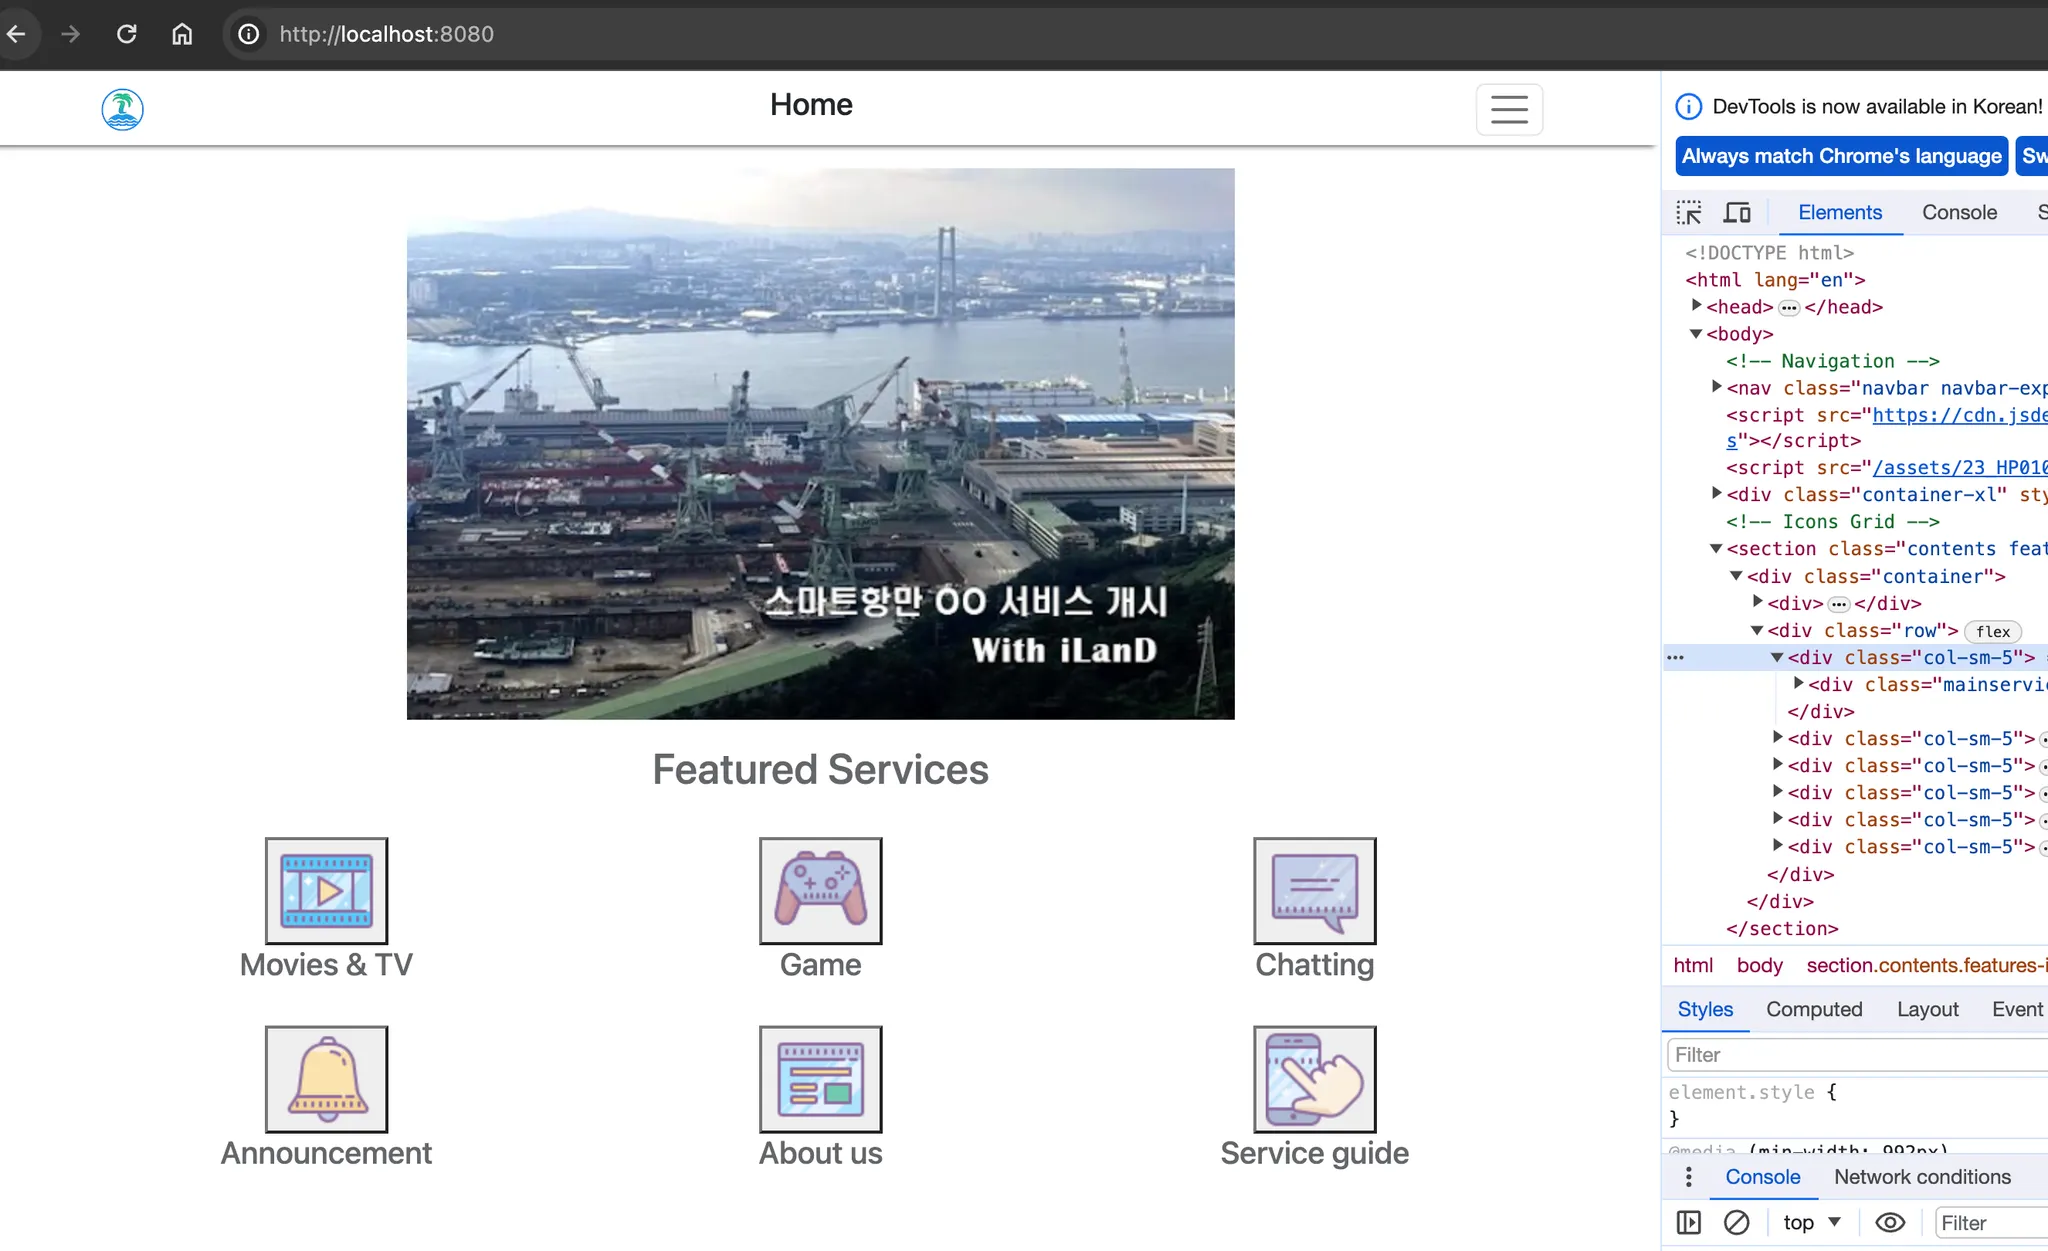Click the palm tree site logo
Viewport: 2048px width, 1251px height.
(122, 110)
